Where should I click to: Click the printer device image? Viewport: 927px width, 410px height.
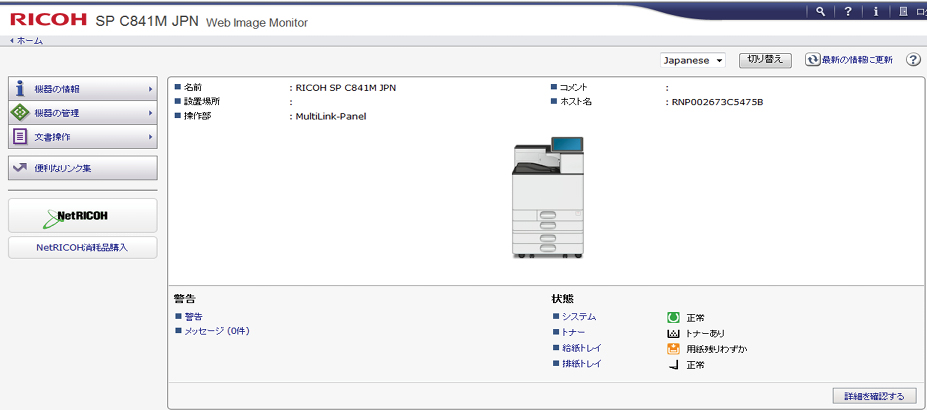(x=547, y=198)
